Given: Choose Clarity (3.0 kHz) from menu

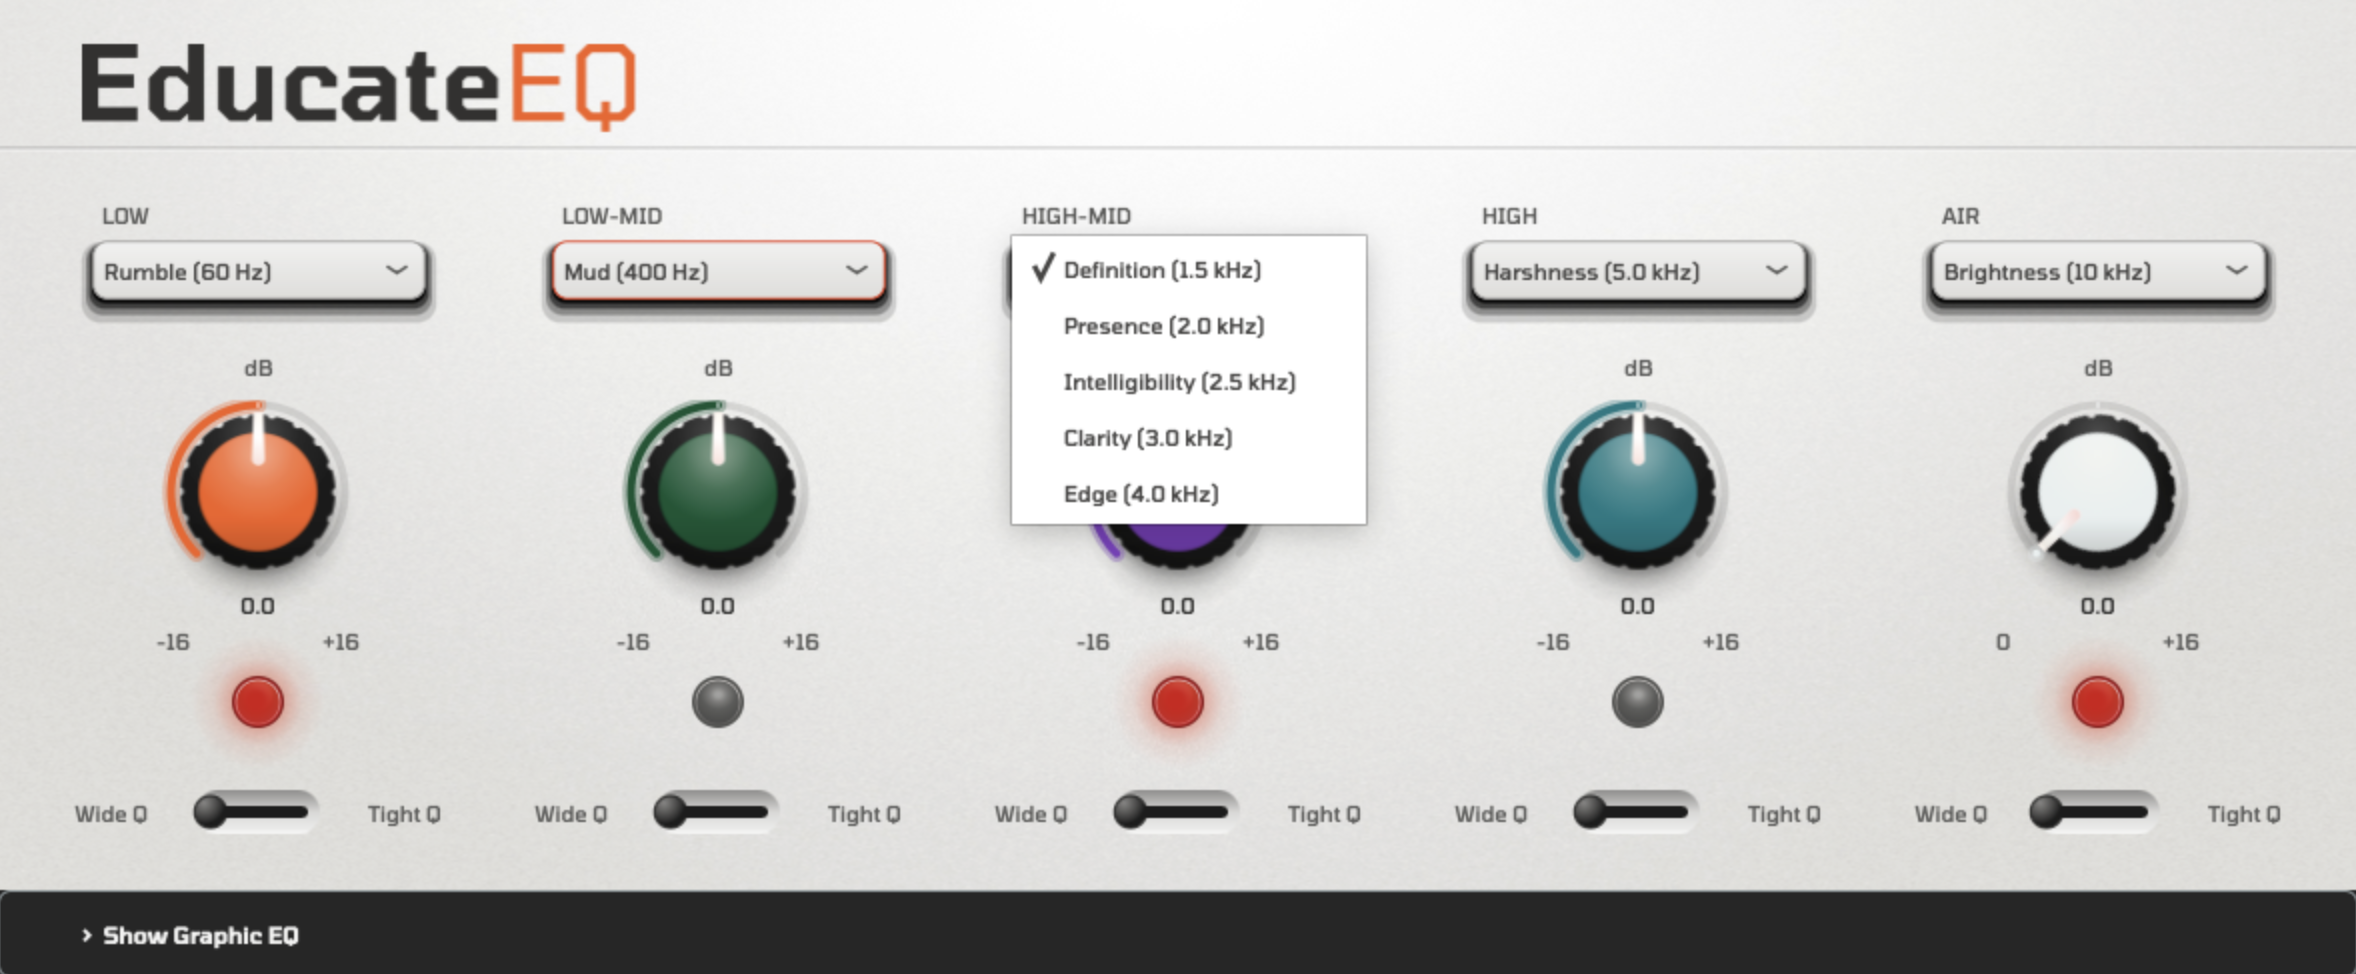Looking at the screenshot, I should coord(1189,438).
